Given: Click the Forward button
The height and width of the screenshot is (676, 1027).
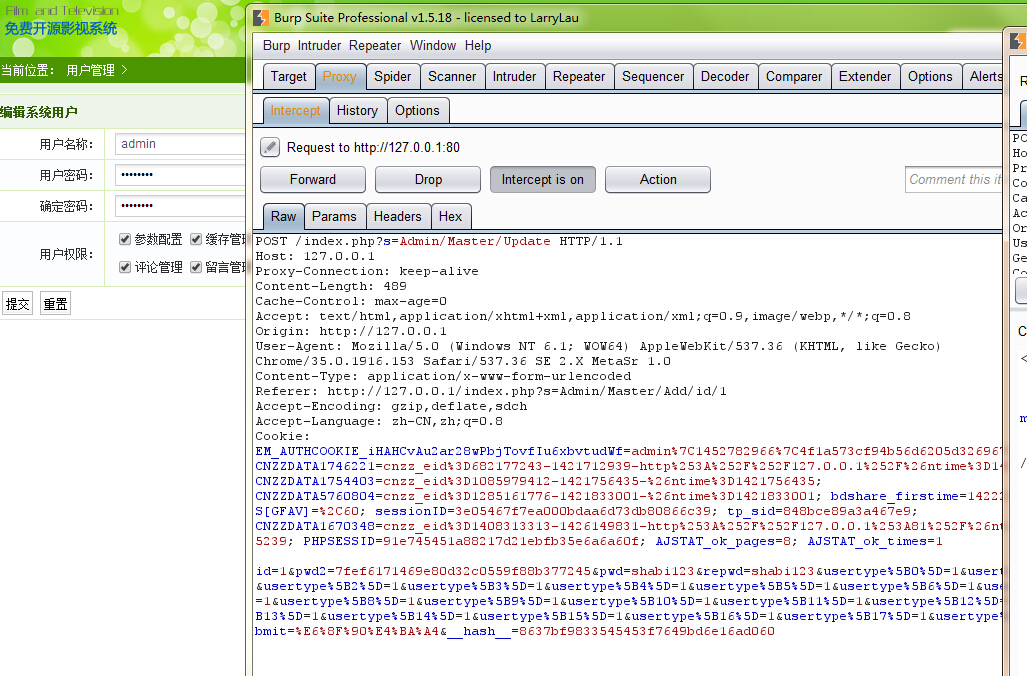Looking at the screenshot, I should (x=313, y=179).
